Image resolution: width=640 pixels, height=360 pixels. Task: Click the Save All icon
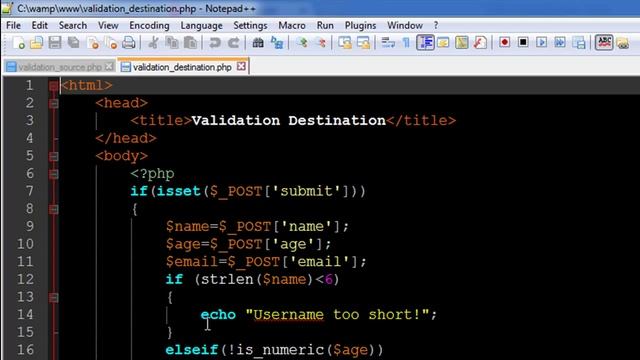pyautogui.click(x=74, y=42)
